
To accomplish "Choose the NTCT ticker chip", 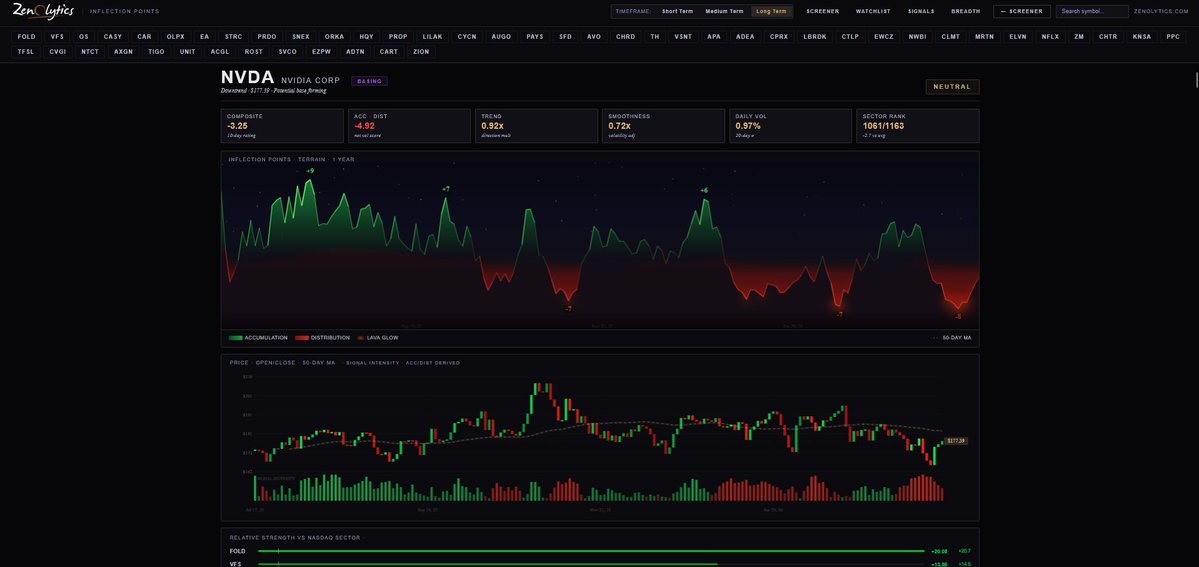I will [x=89, y=52].
